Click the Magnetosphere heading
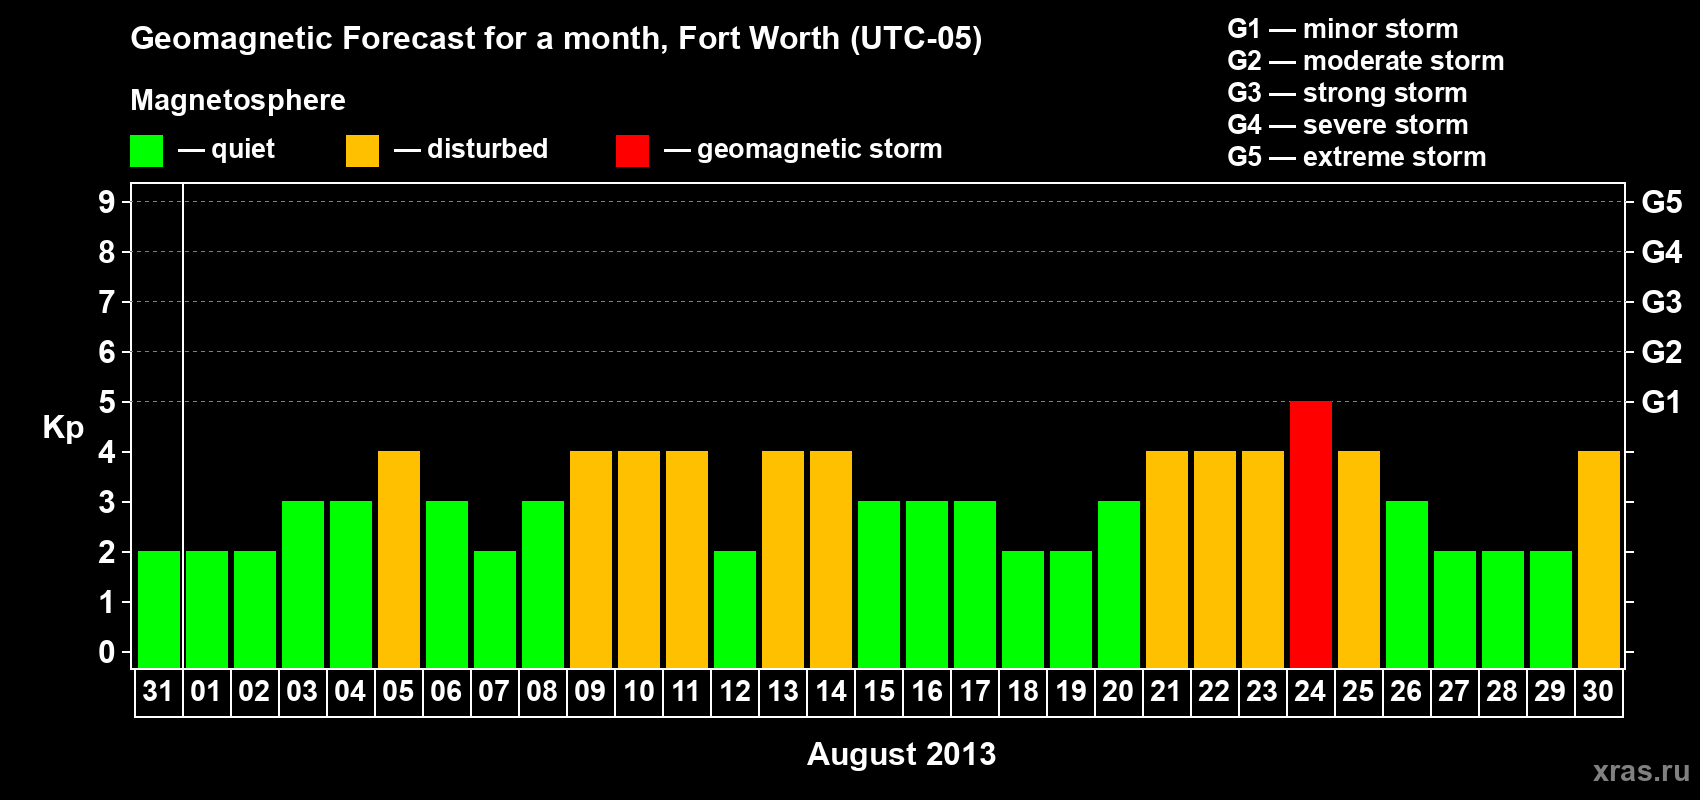 238,100
